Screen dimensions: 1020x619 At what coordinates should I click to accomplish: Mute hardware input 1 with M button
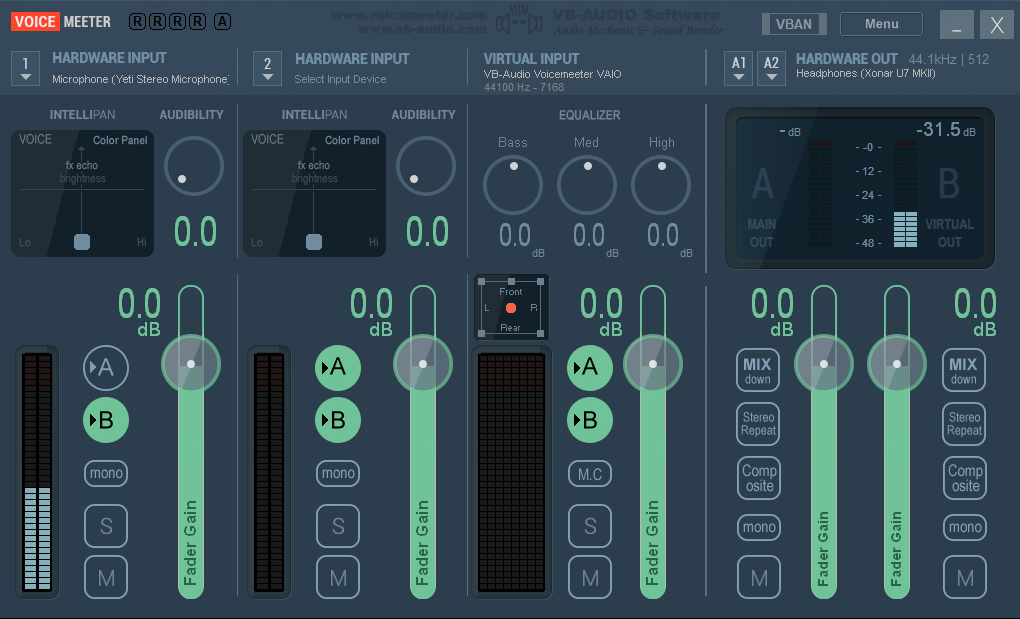(106, 577)
